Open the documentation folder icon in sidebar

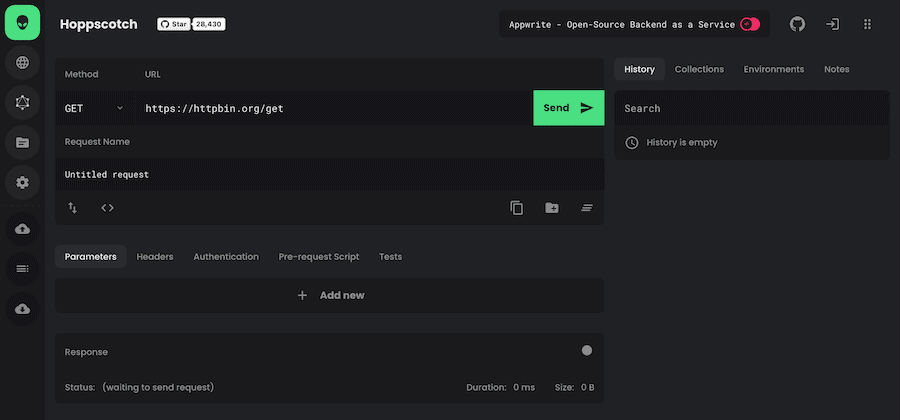pyautogui.click(x=22, y=142)
